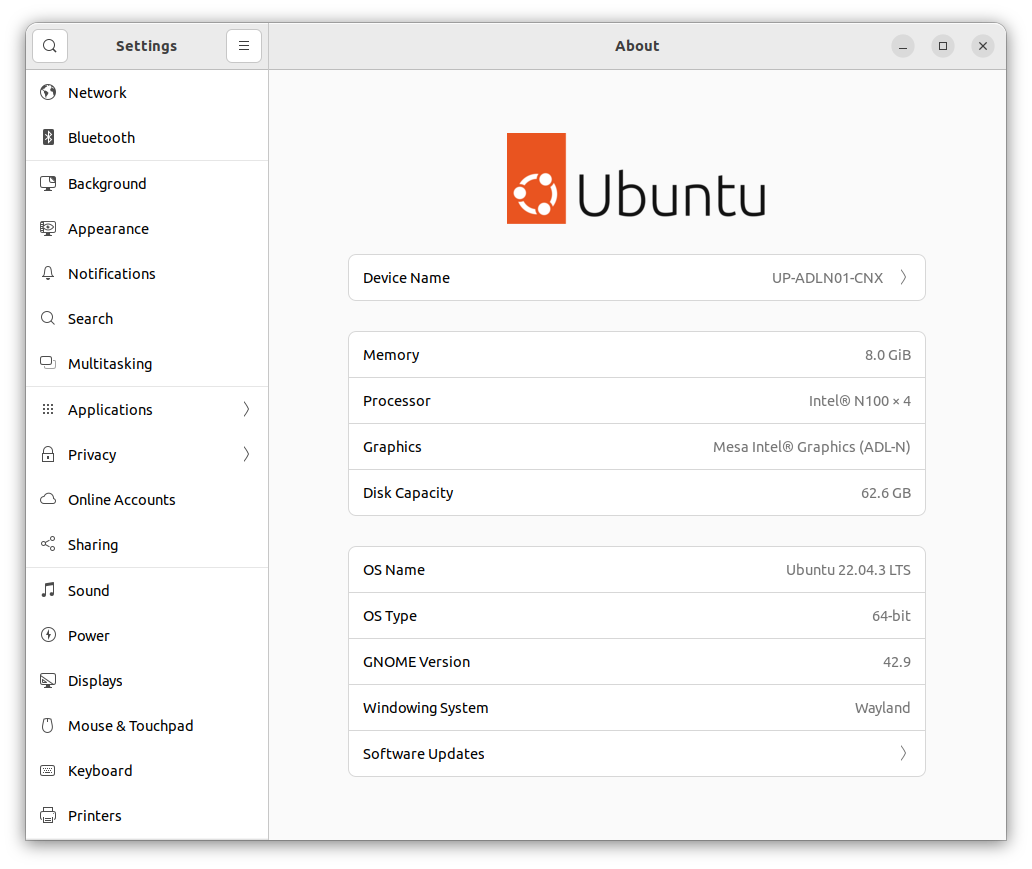Go to Power settings
Viewport: 1032px width, 869px height.
[147, 635]
